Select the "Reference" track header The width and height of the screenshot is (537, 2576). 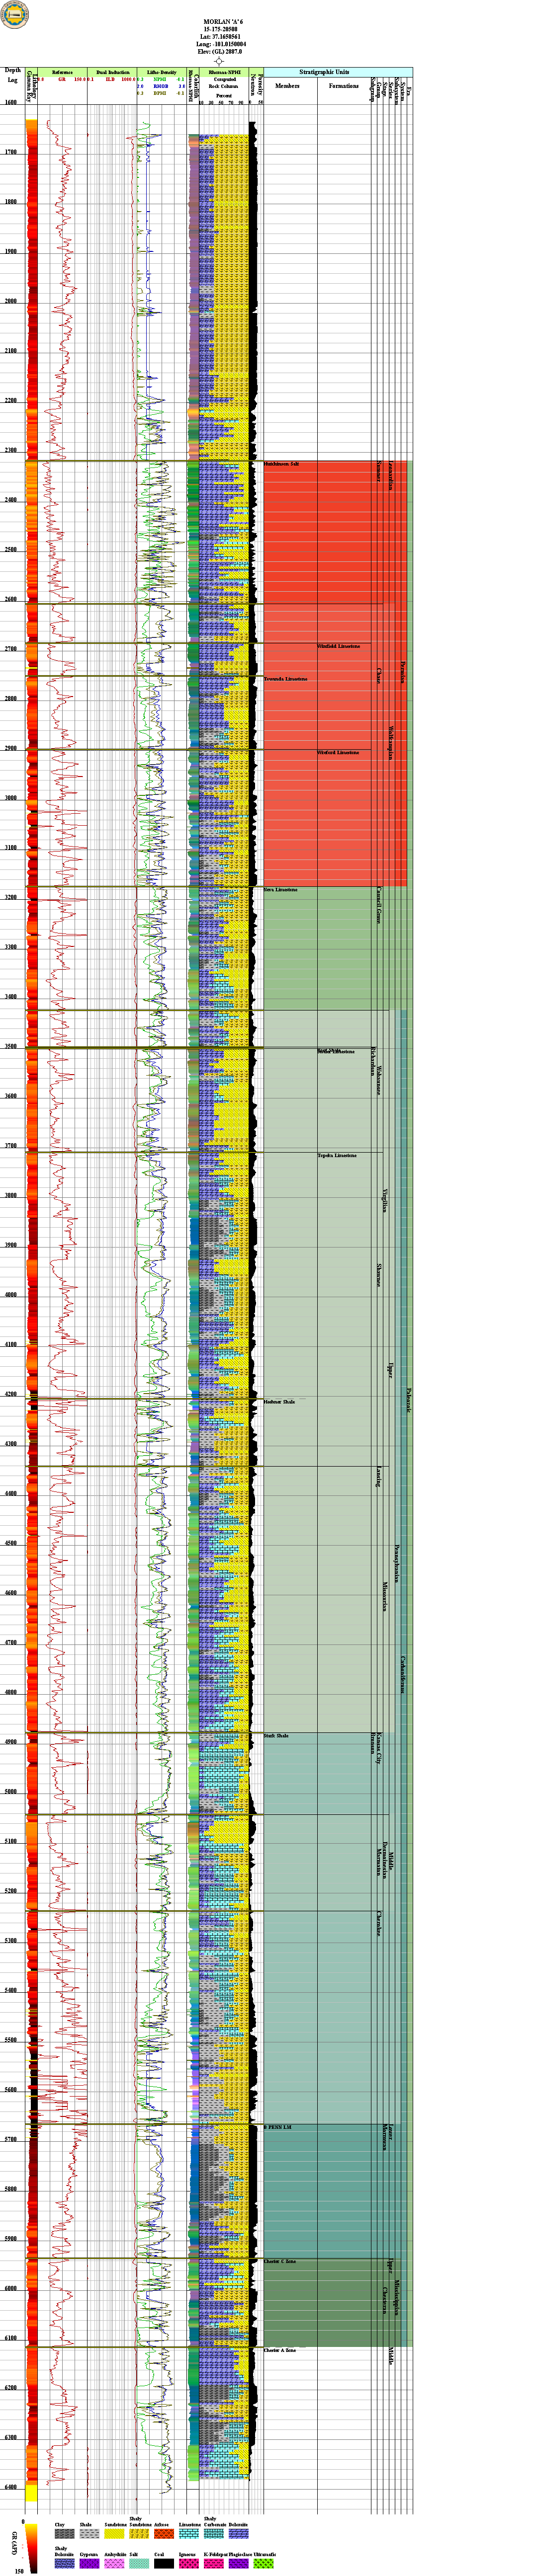pos(63,73)
